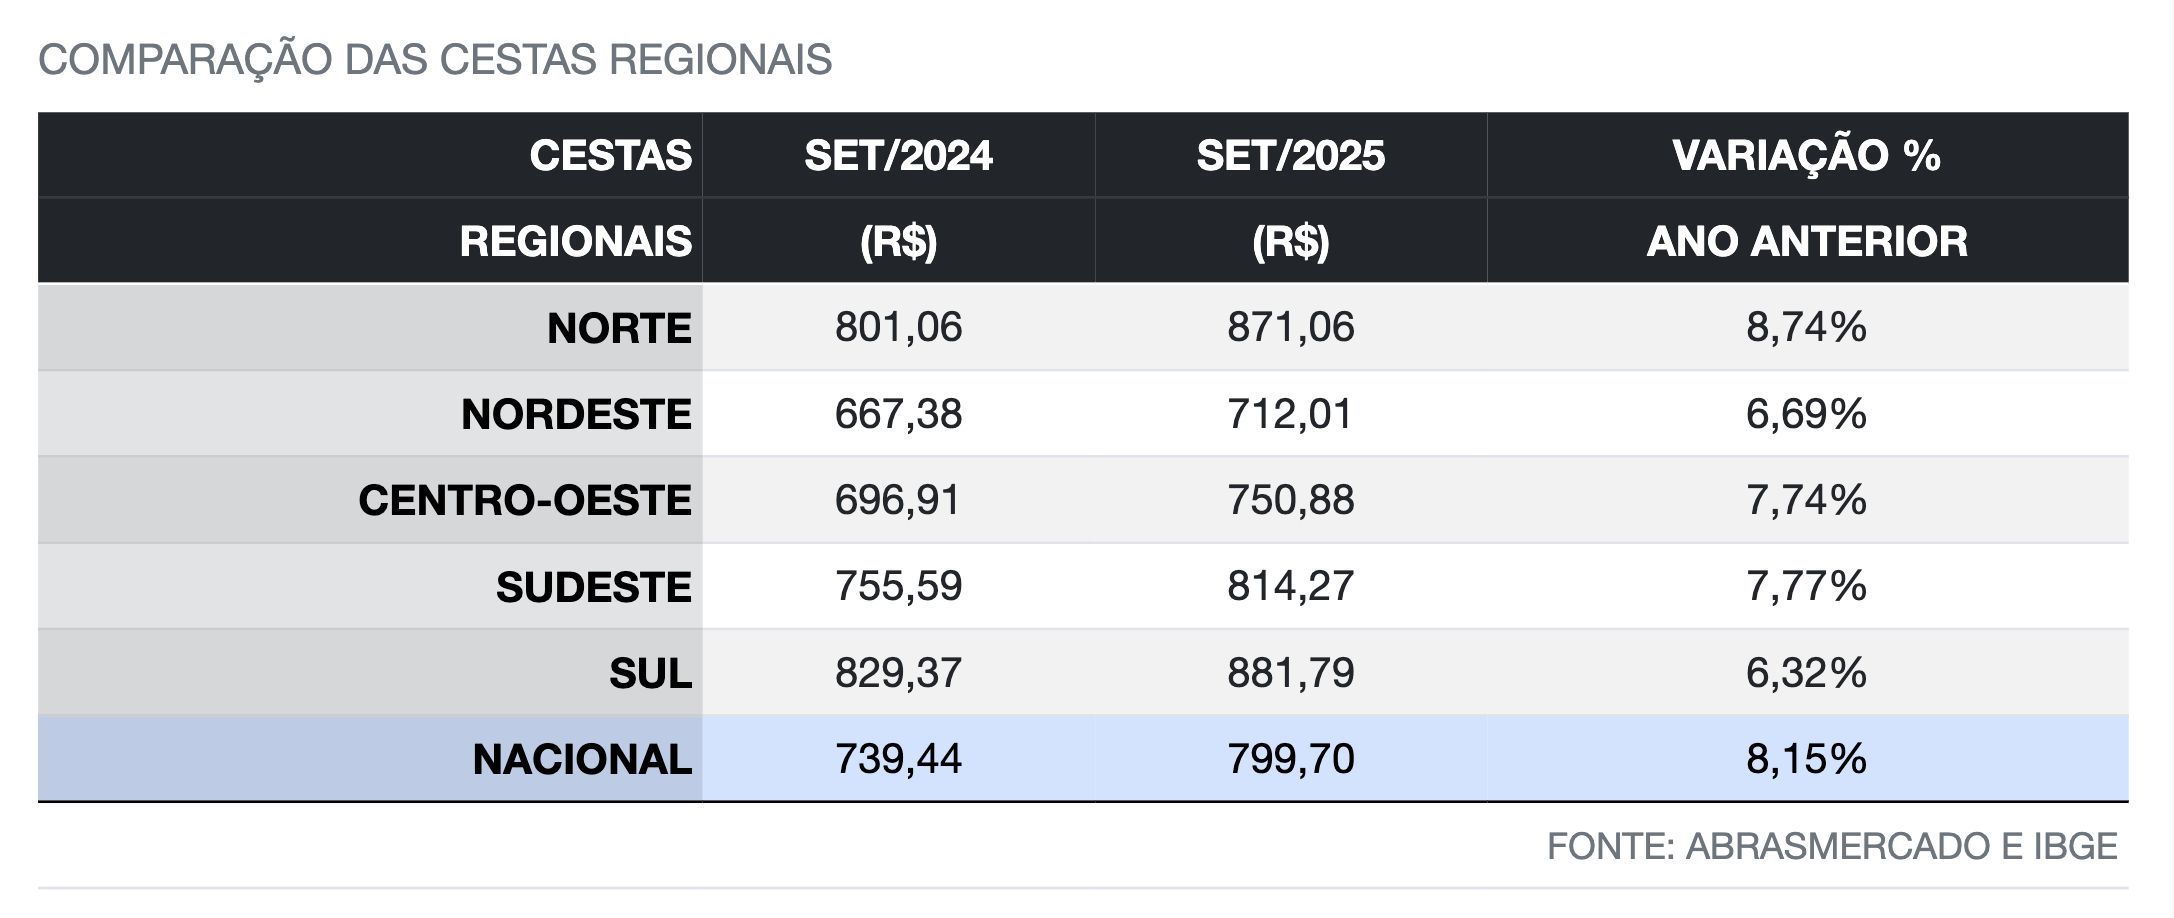Screen dimensions: 2174x918
Task: Click the national 2025 value 799,70
Action: click(1290, 759)
